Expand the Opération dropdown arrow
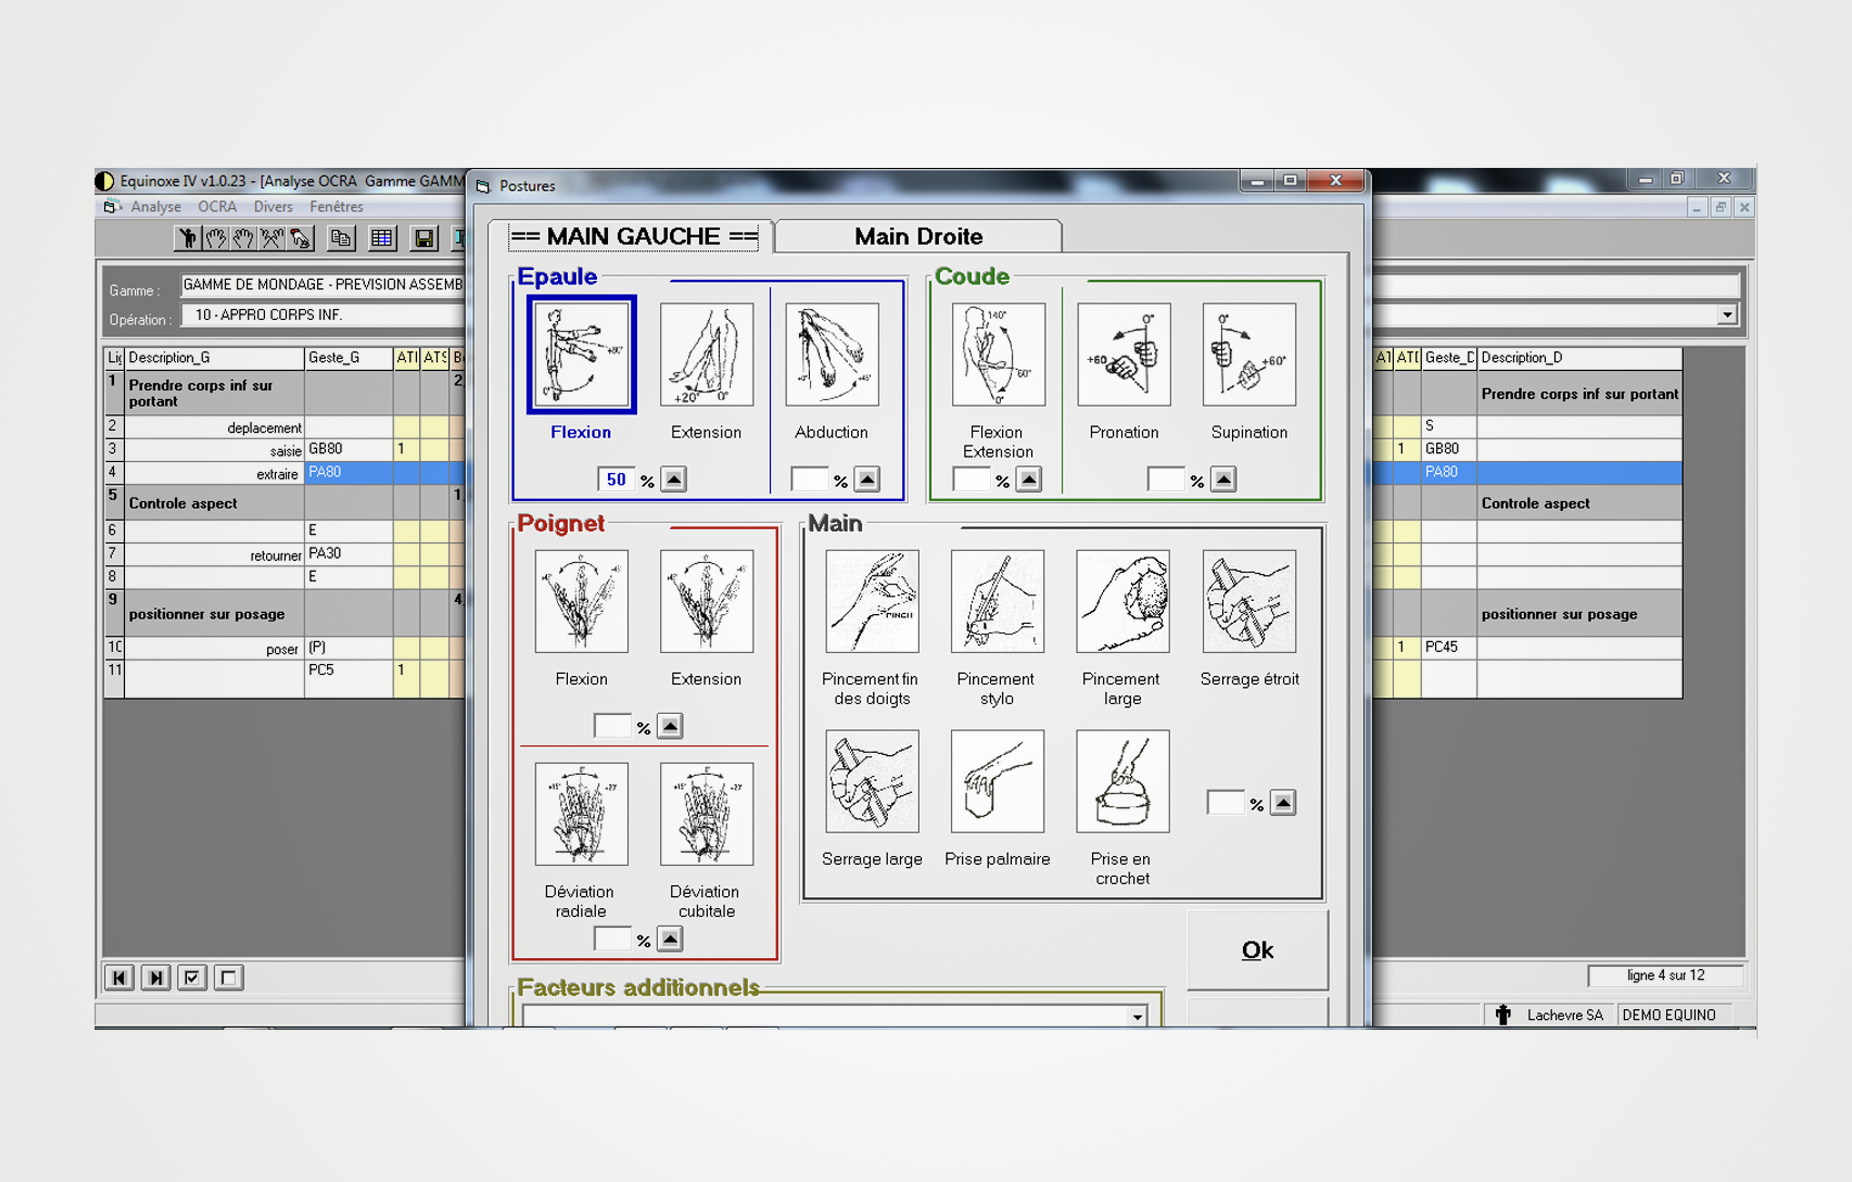1852x1182 pixels. click(x=1727, y=315)
